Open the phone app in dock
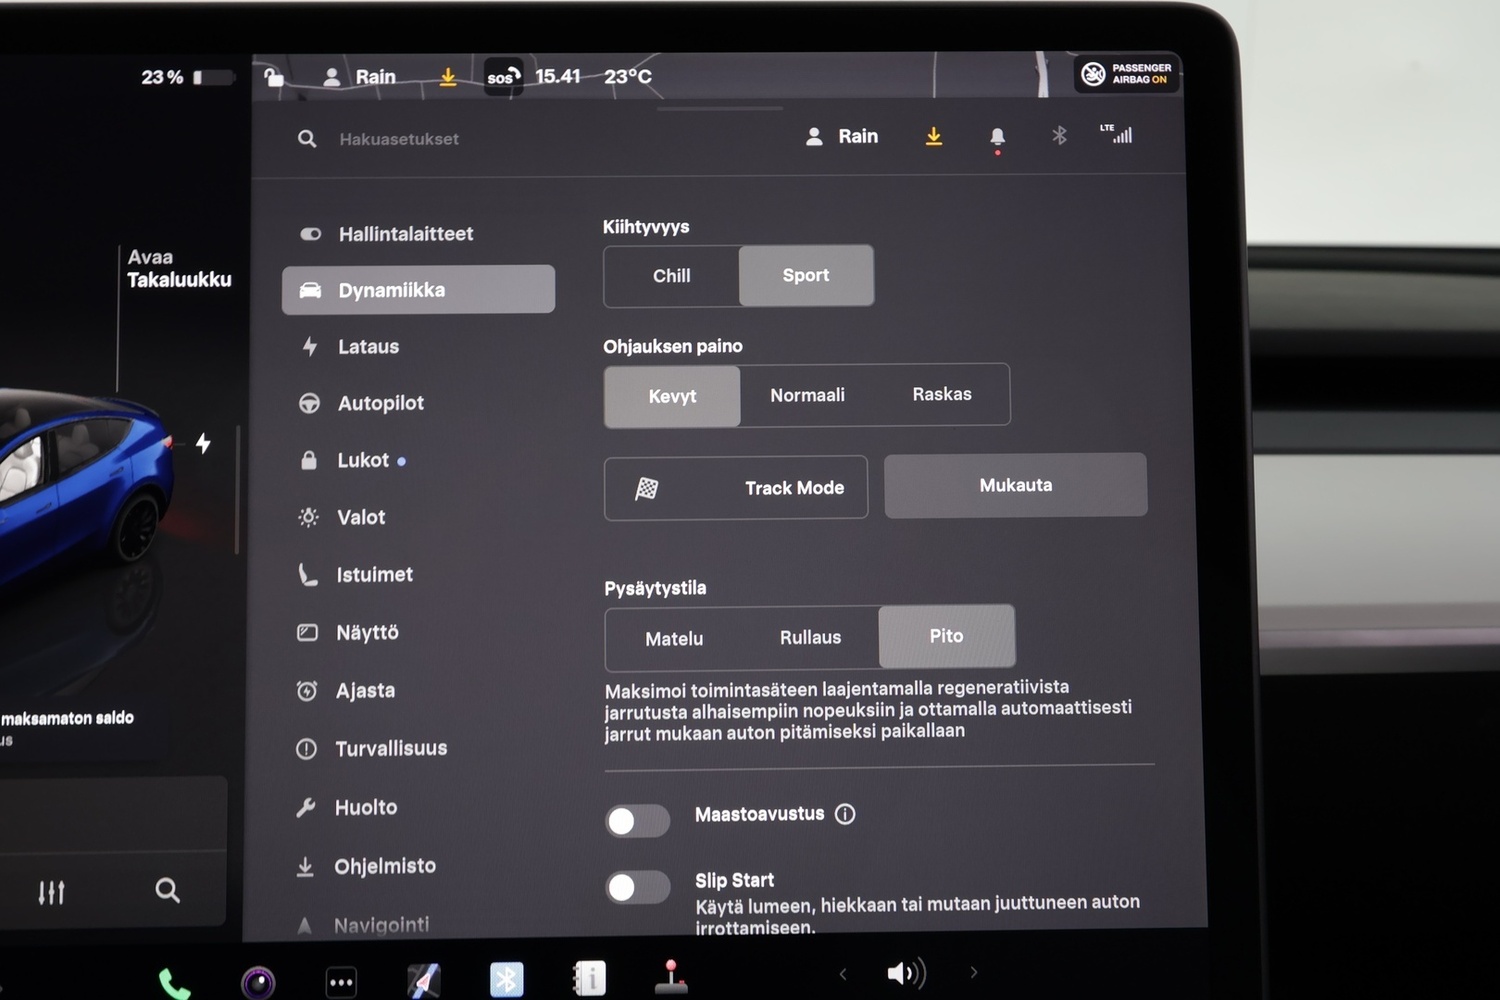Viewport: 1500px width, 1000px height. (x=174, y=984)
